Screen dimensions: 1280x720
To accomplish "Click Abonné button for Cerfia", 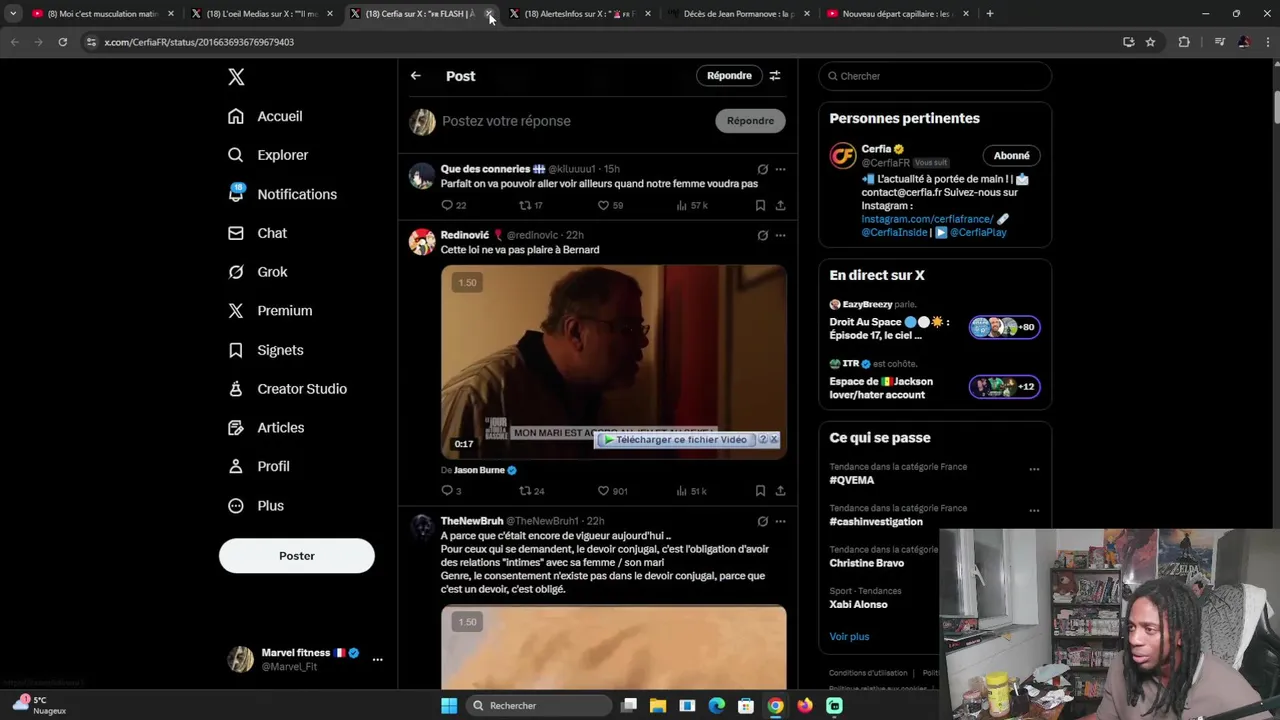I will click(x=1011, y=156).
